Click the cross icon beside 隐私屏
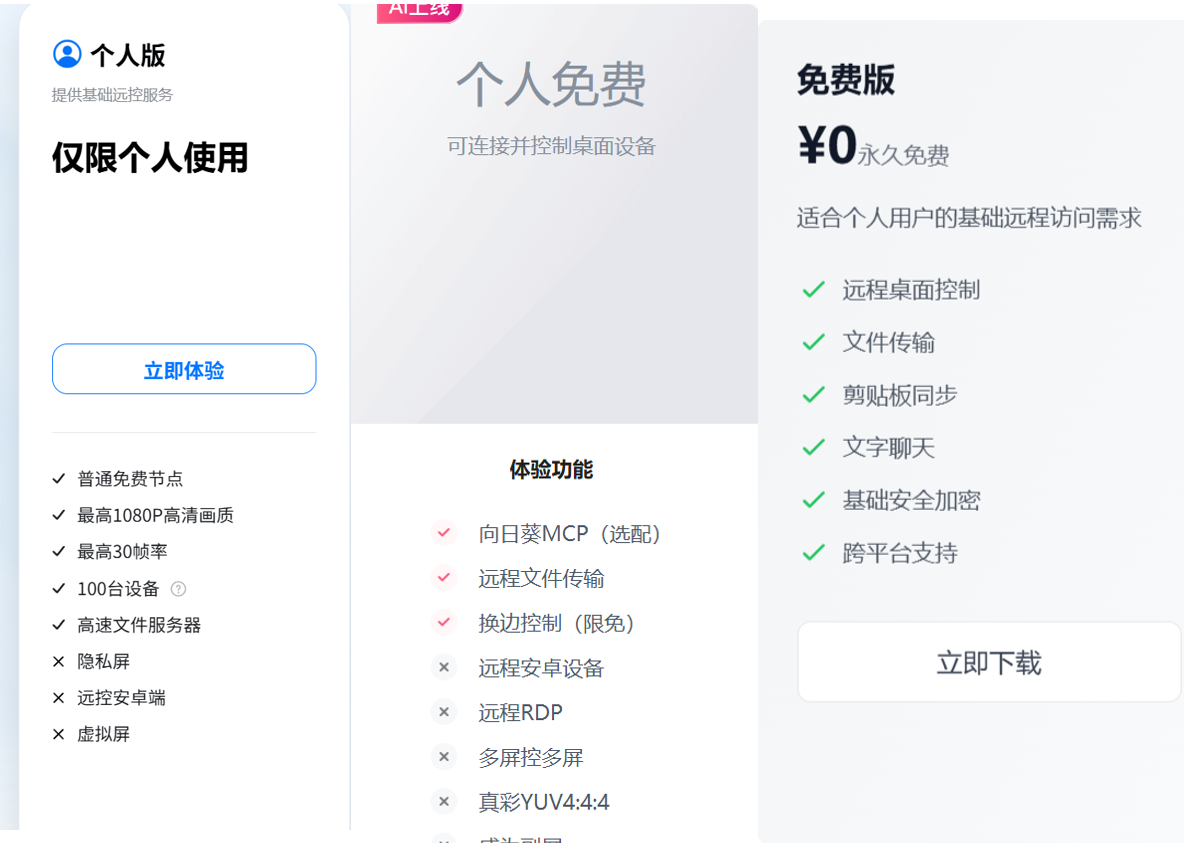The height and width of the screenshot is (843, 1184). tap(59, 662)
